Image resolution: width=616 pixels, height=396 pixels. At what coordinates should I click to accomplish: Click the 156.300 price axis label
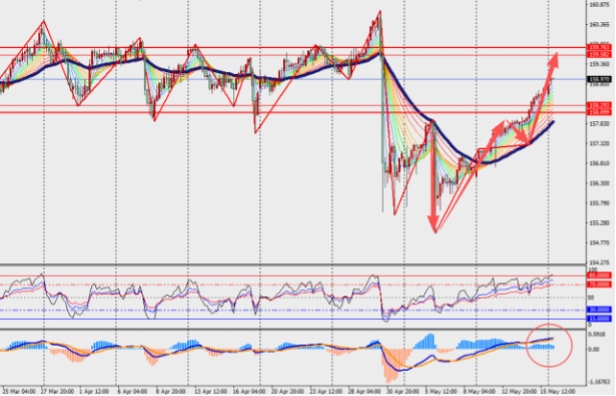point(599,183)
